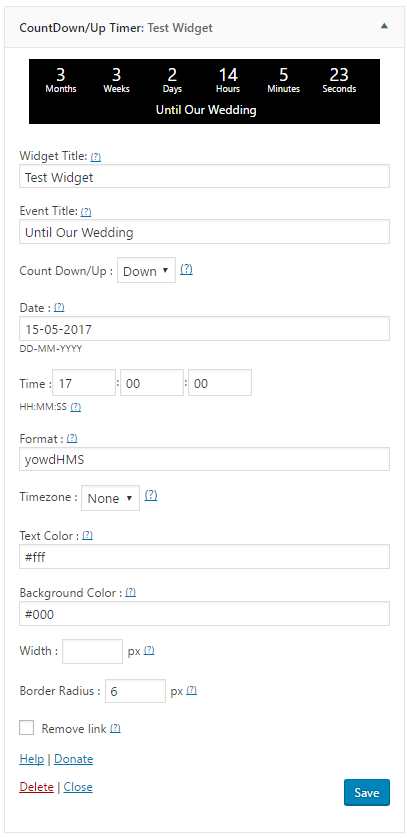The height and width of the screenshot is (838, 407).
Task: Delete this widget via Delete link
Action: click(36, 787)
